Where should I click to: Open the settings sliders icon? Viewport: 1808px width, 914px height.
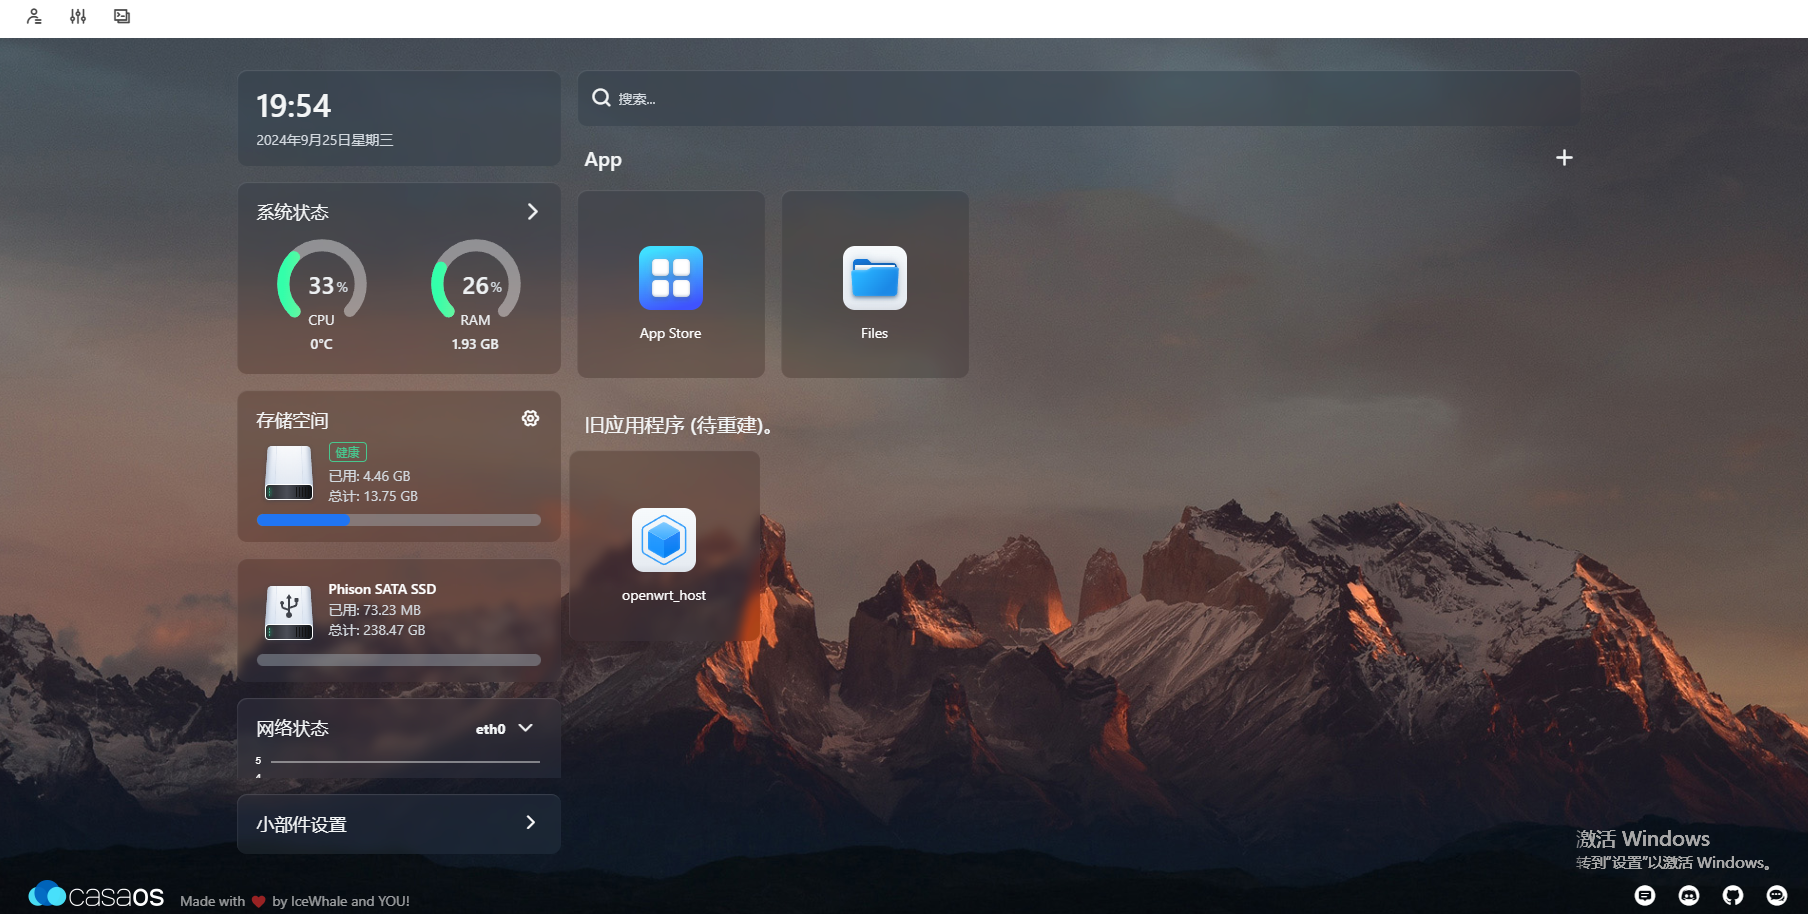pos(78,16)
